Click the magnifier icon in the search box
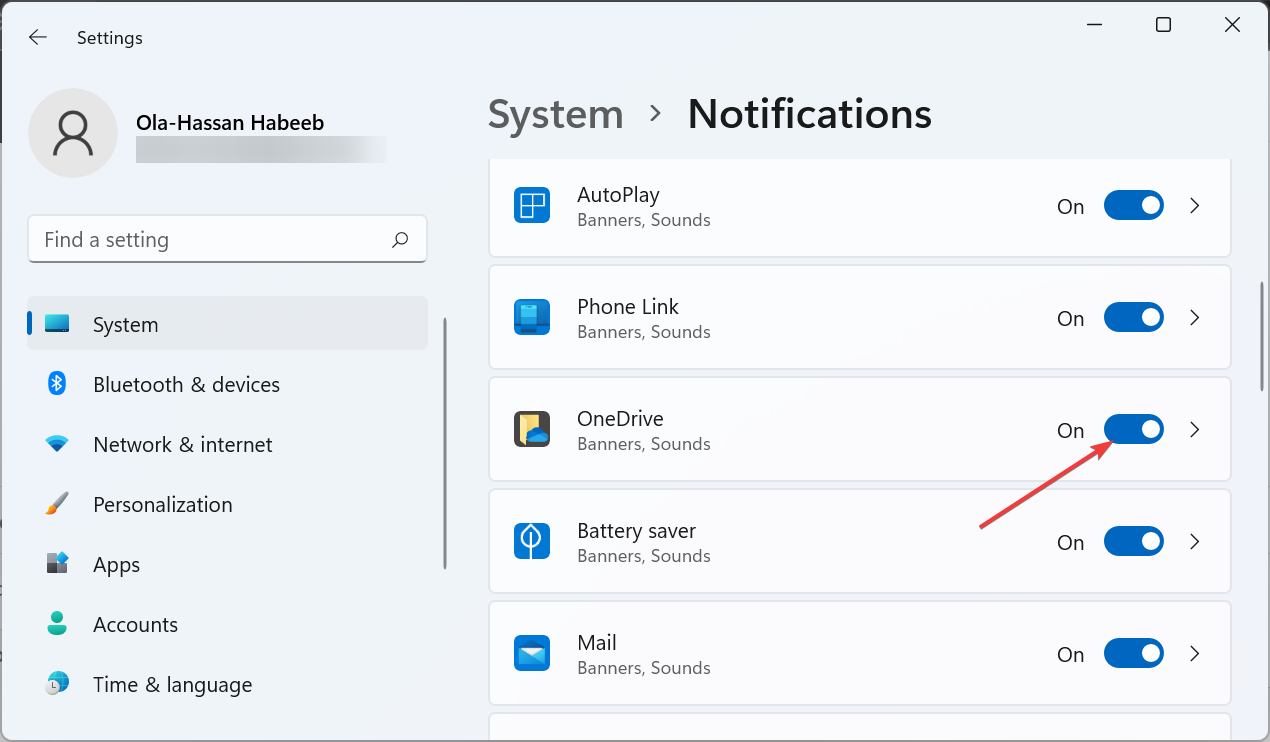Image resolution: width=1270 pixels, height=742 pixels. point(400,239)
